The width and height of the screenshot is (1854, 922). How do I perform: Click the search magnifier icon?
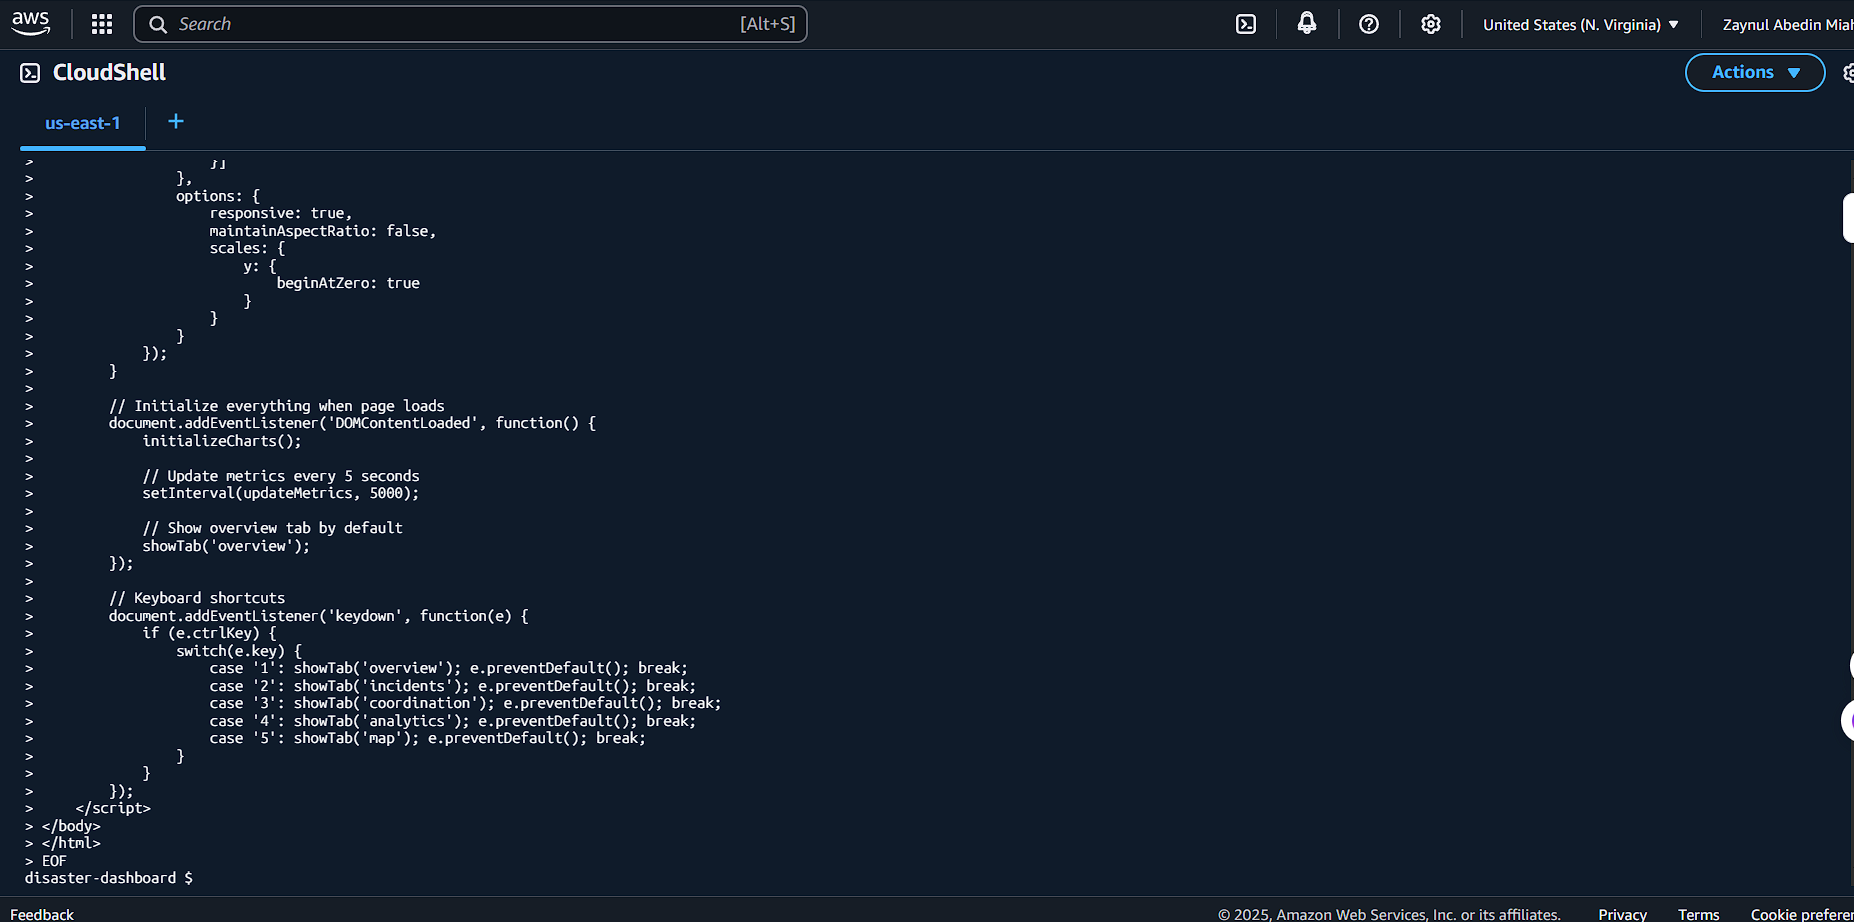click(x=158, y=24)
